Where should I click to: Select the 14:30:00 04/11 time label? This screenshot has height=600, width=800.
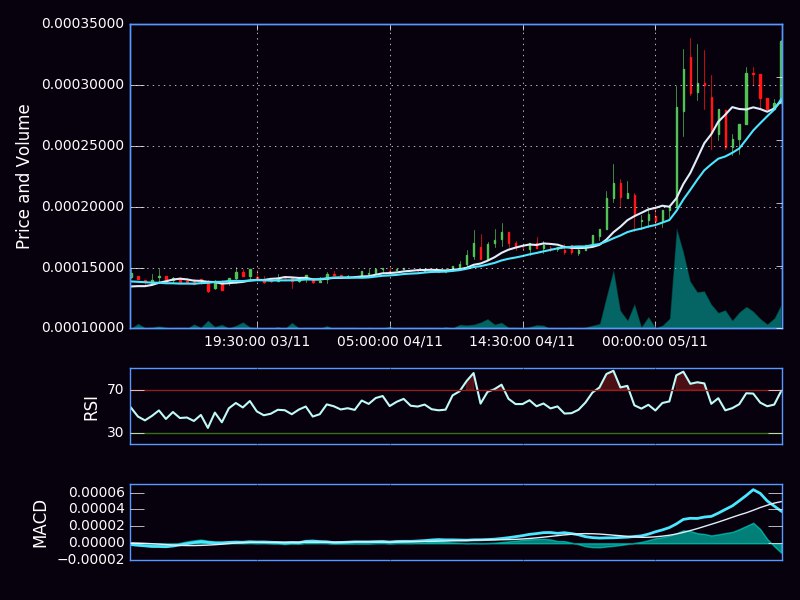[x=522, y=341]
